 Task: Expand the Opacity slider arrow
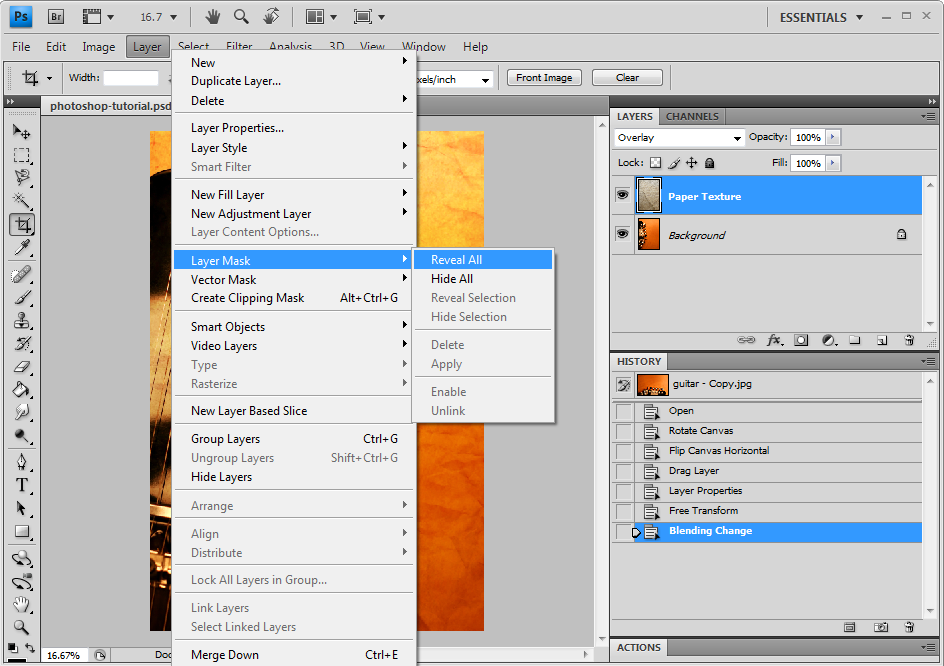coord(833,138)
